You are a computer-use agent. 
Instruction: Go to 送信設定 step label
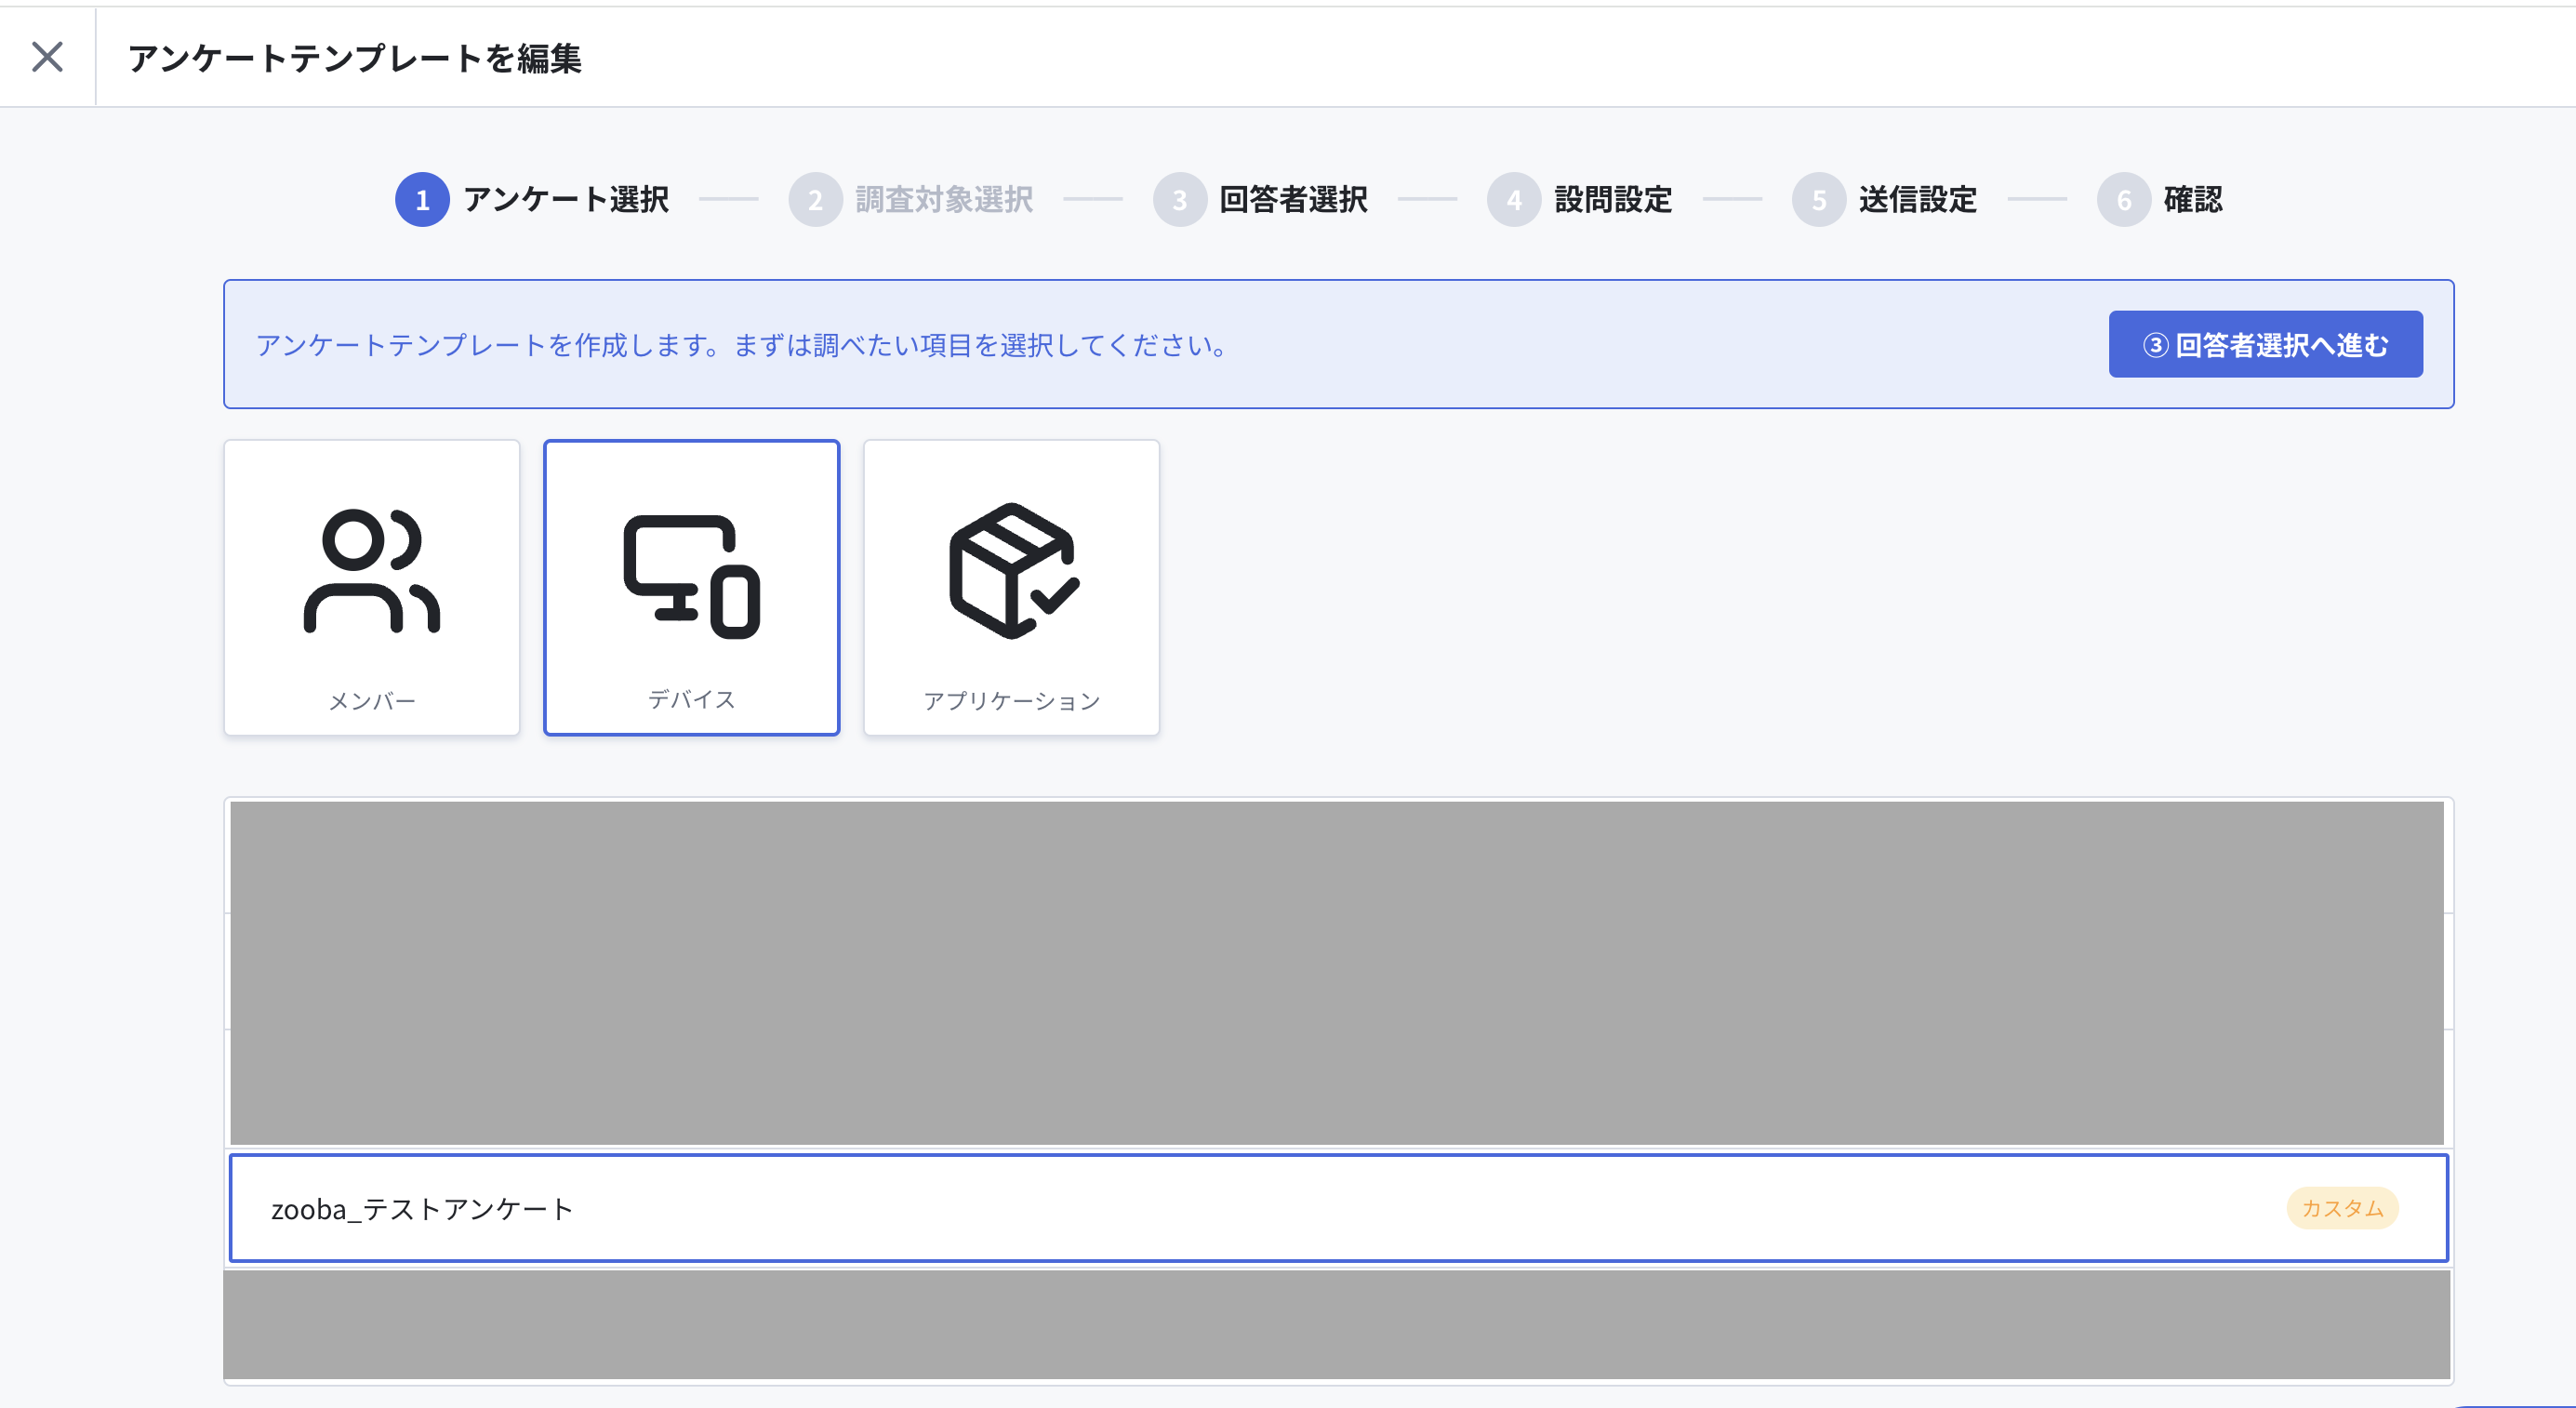(1918, 200)
